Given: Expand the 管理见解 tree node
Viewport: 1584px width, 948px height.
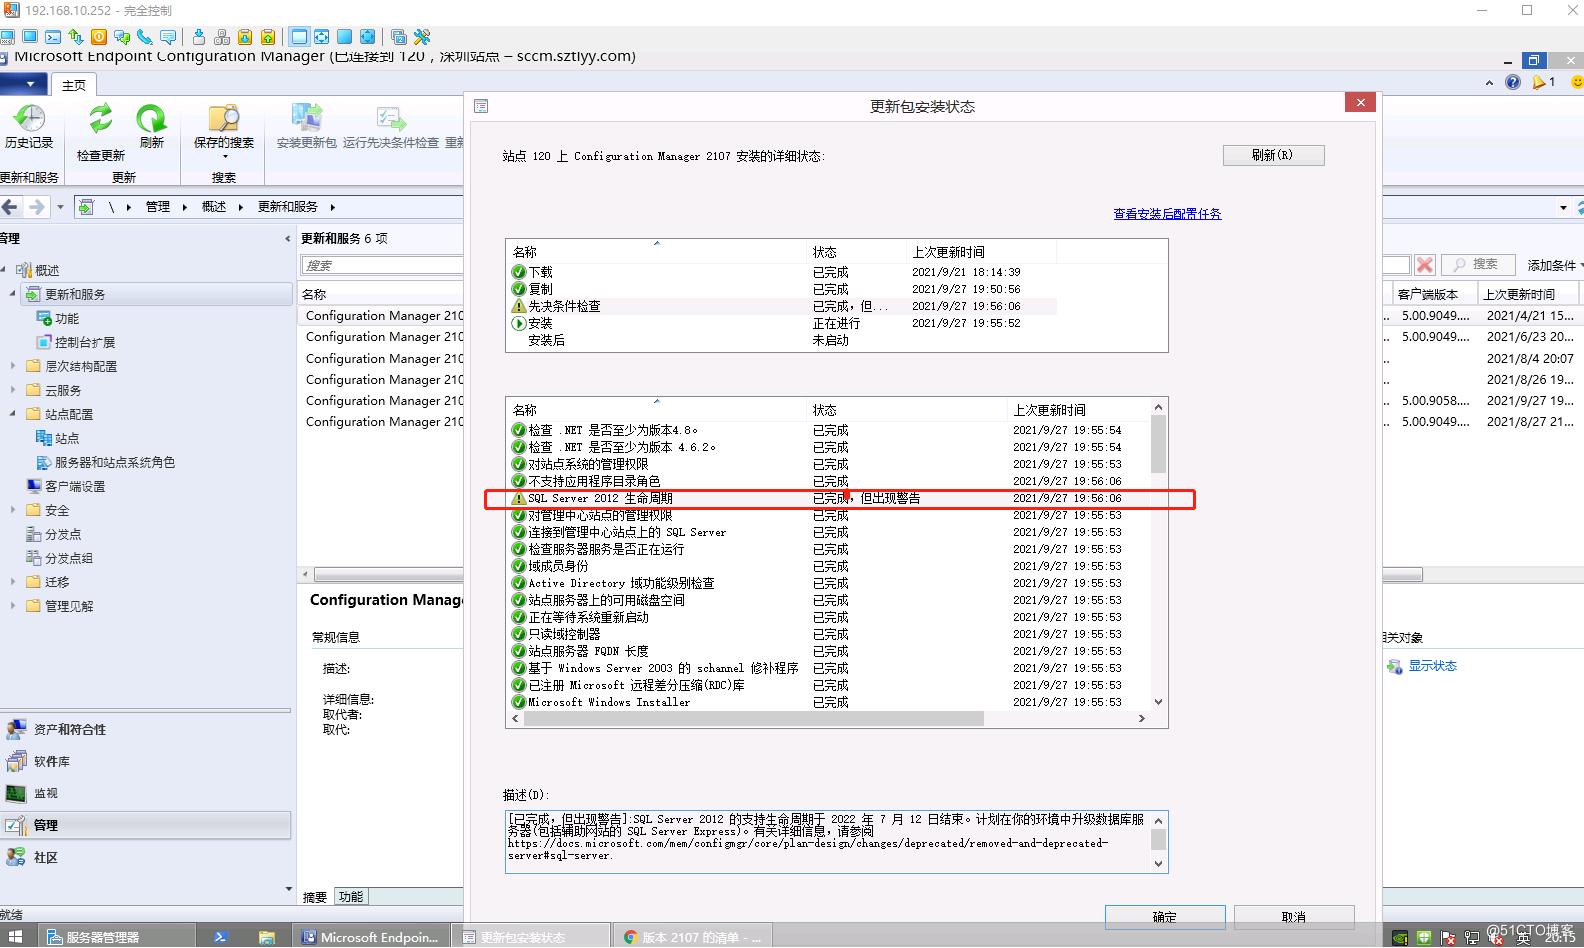Looking at the screenshot, I should click(x=13, y=606).
